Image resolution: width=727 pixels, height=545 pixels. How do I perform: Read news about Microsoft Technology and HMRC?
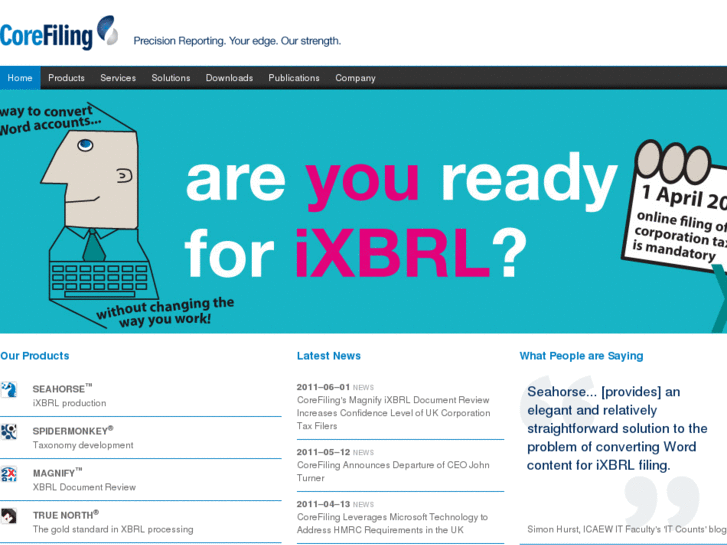click(x=392, y=523)
